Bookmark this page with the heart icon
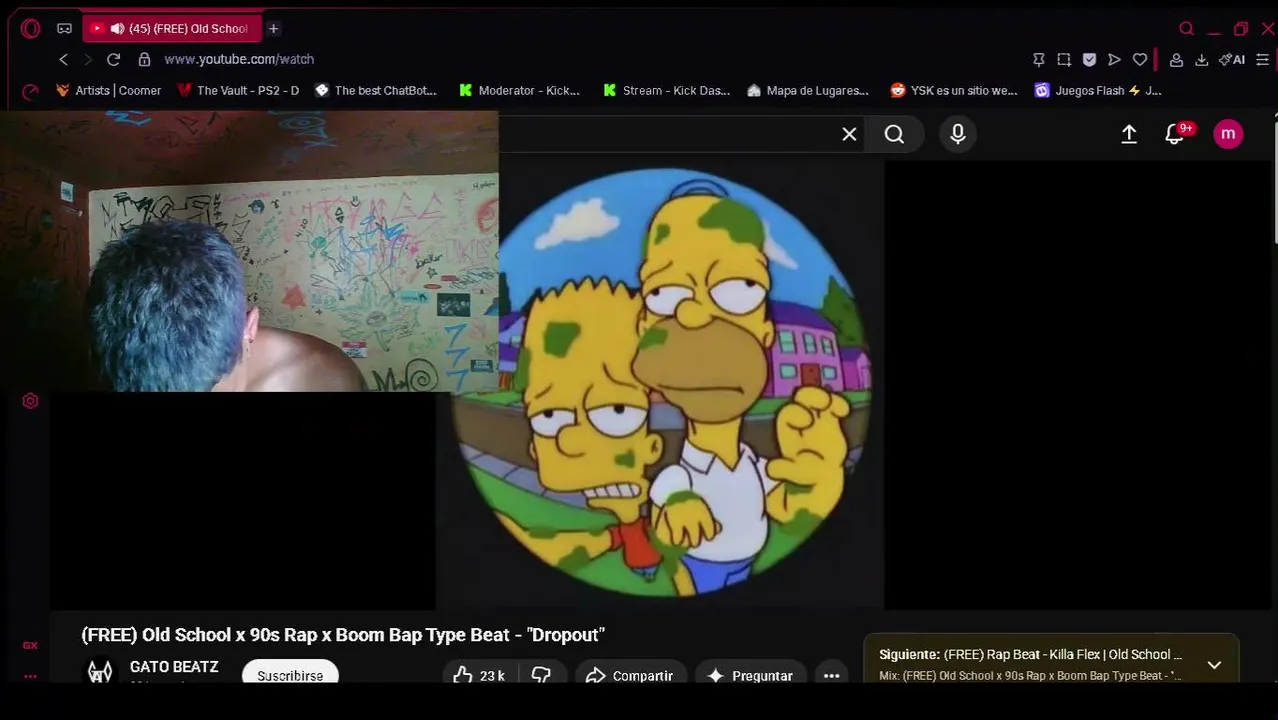The width and height of the screenshot is (1278, 720). click(x=1139, y=60)
